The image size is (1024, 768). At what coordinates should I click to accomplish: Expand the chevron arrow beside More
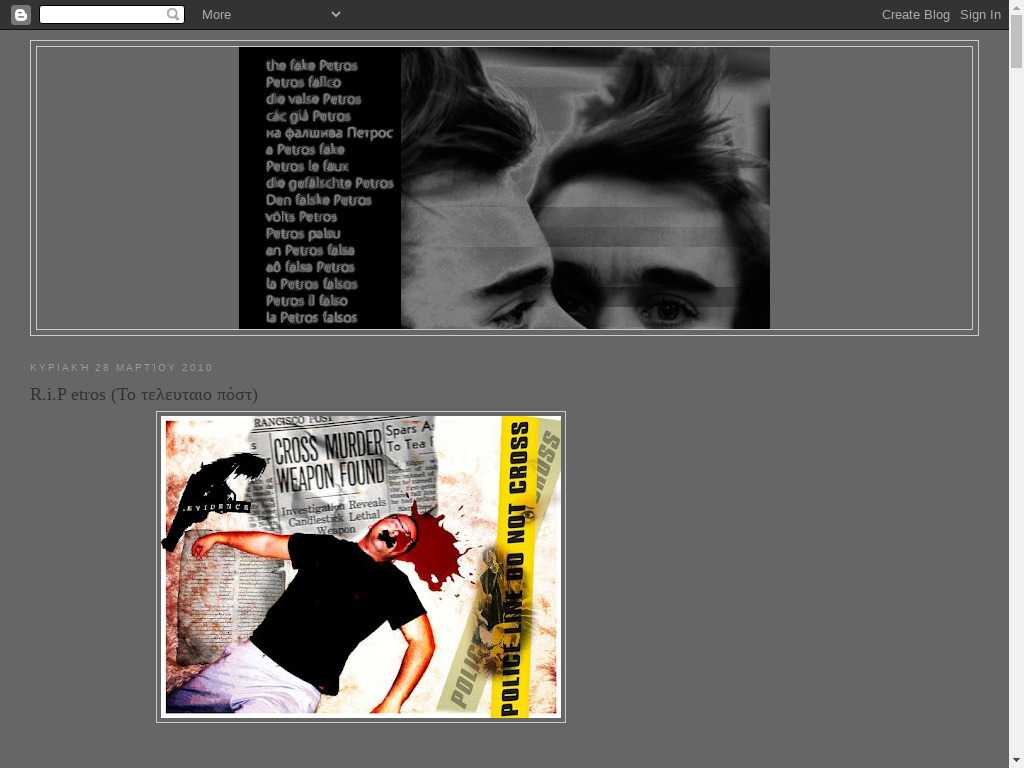336,14
